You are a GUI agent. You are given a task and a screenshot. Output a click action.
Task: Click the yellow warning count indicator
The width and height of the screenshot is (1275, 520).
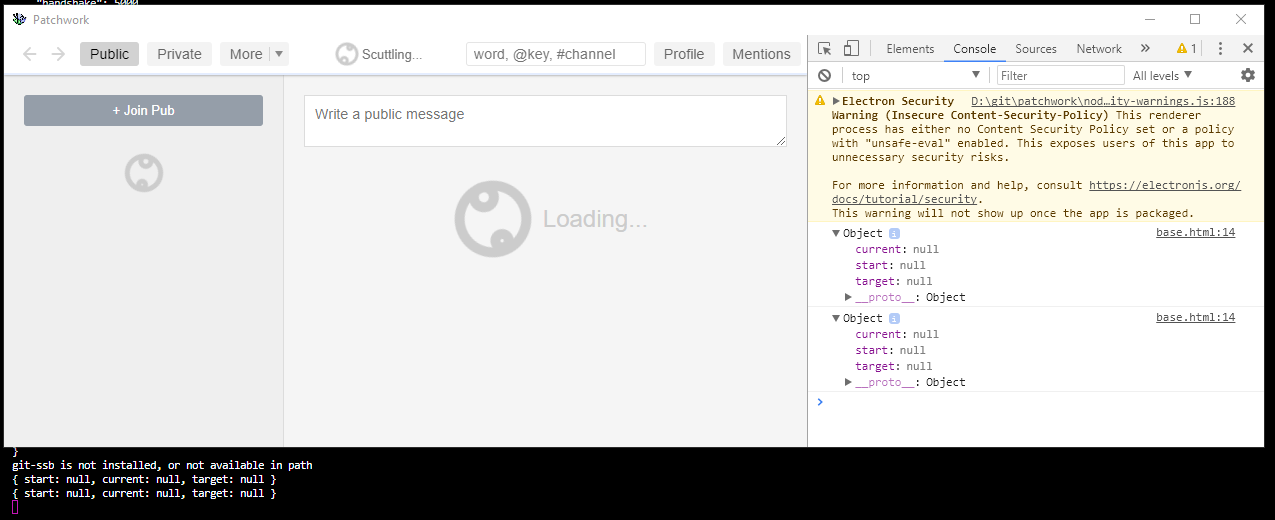(1186, 48)
